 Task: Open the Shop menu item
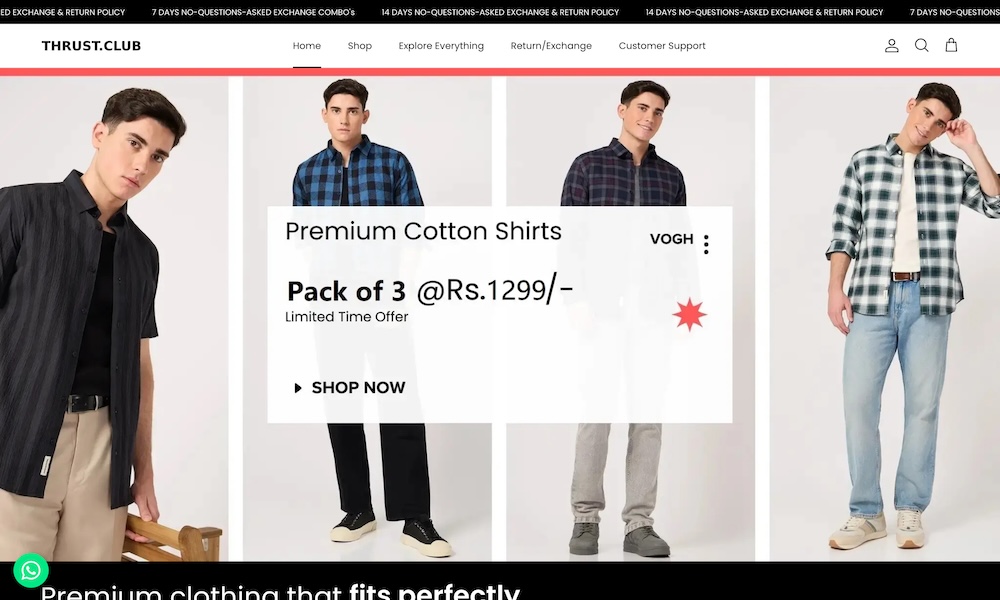pyautogui.click(x=360, y=46)
